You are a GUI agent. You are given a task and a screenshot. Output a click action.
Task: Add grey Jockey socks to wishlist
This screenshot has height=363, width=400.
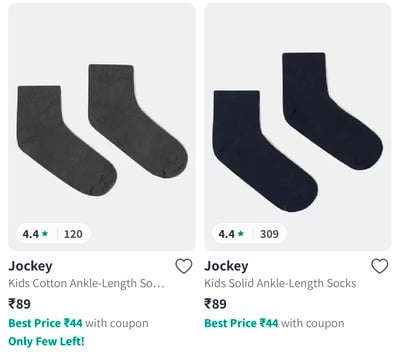click(184, 266)
